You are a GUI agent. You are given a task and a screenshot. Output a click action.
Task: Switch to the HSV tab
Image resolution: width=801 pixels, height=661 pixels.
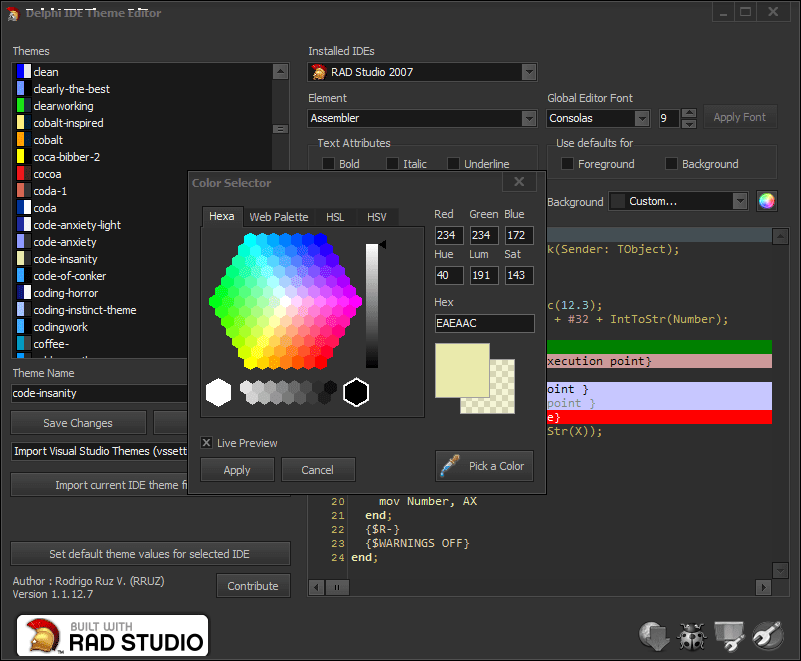(378, 217)
